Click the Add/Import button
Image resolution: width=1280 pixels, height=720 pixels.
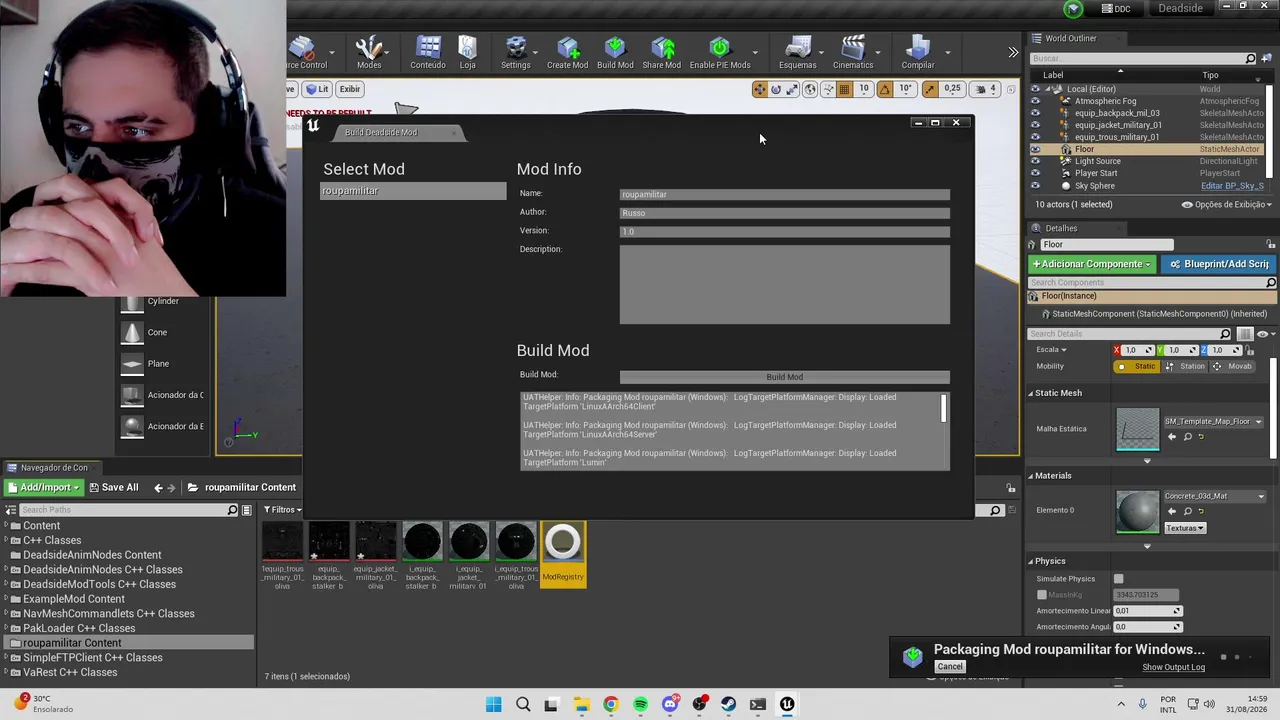(x=43, y=488)
